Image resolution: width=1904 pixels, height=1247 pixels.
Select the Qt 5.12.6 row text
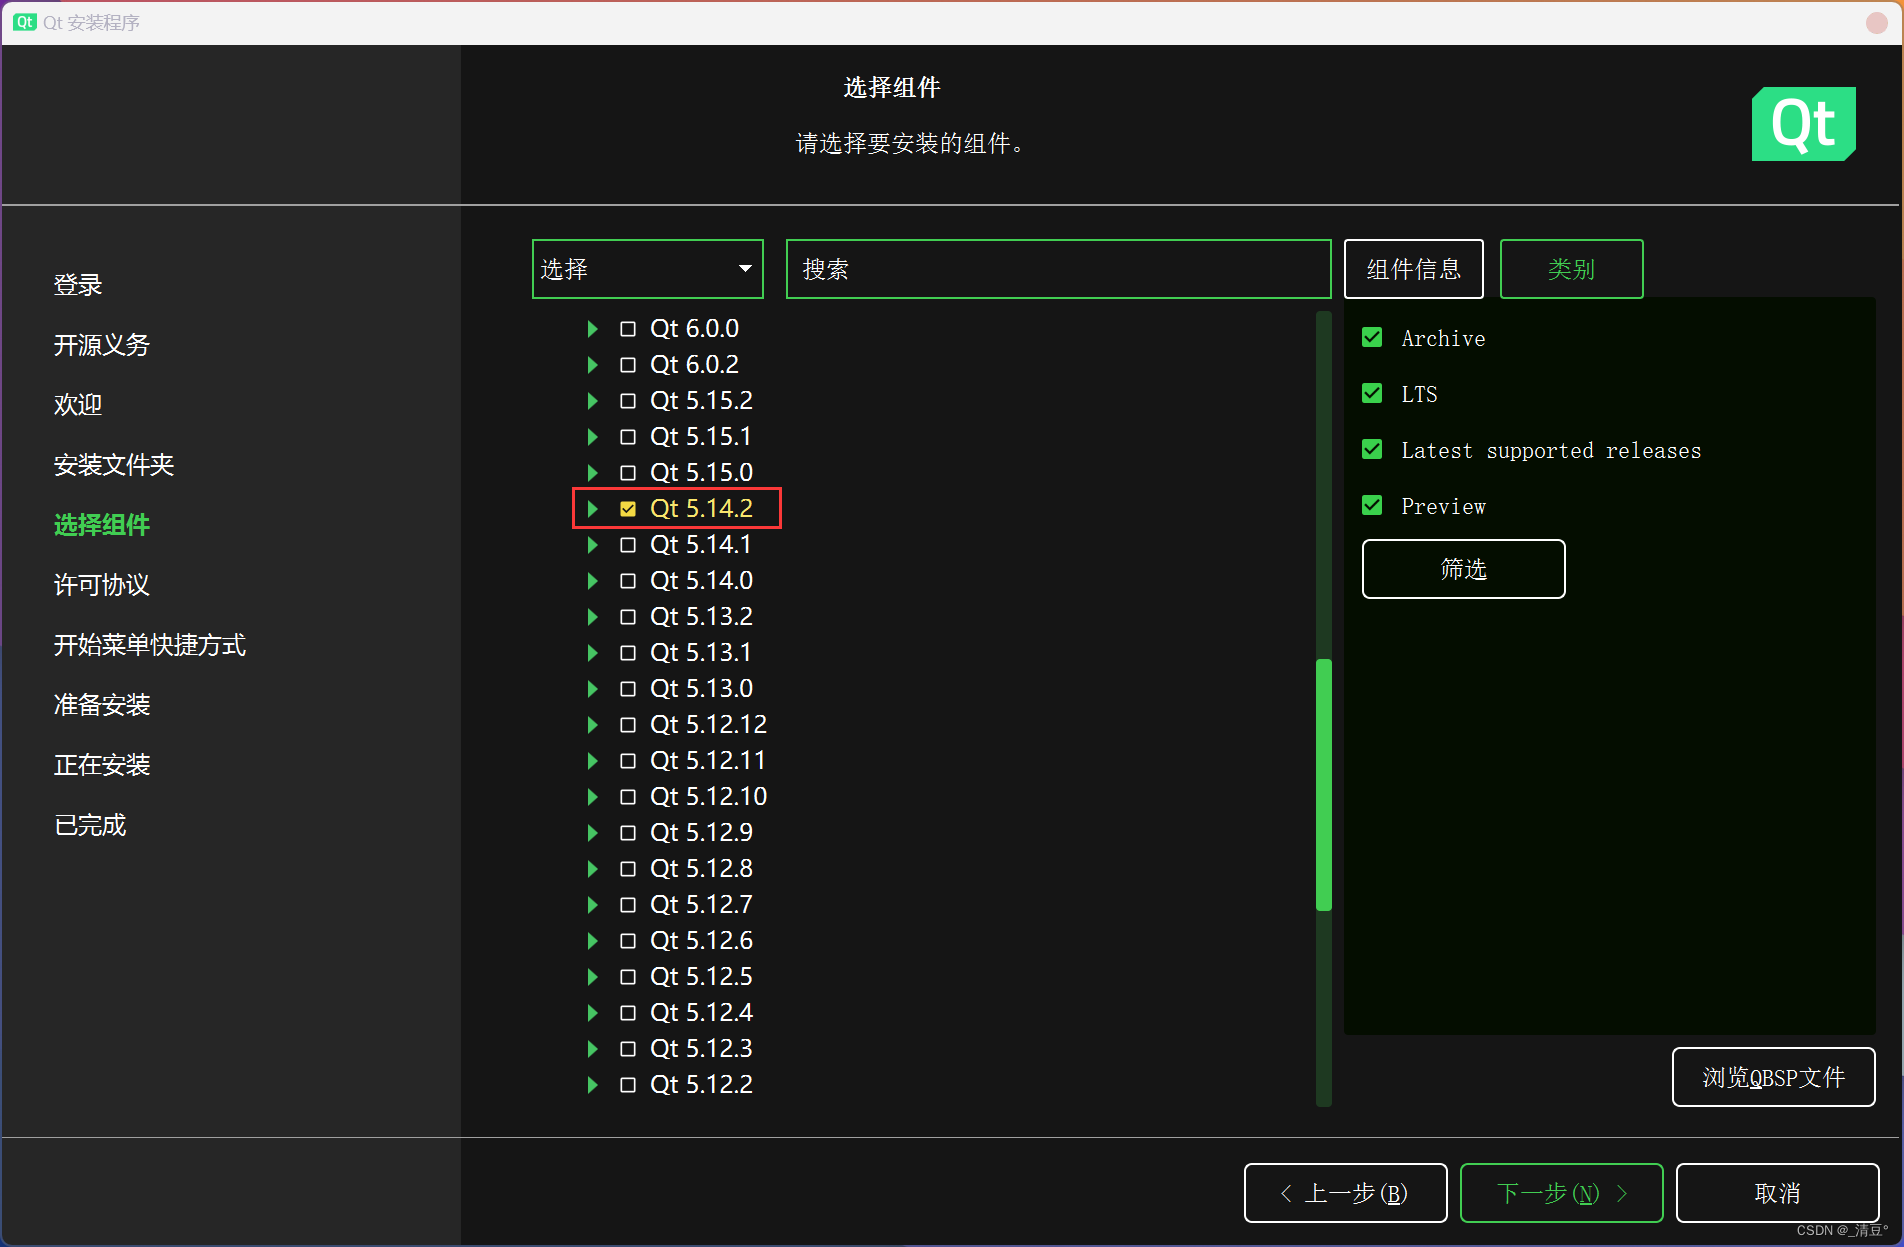[701, 941]
